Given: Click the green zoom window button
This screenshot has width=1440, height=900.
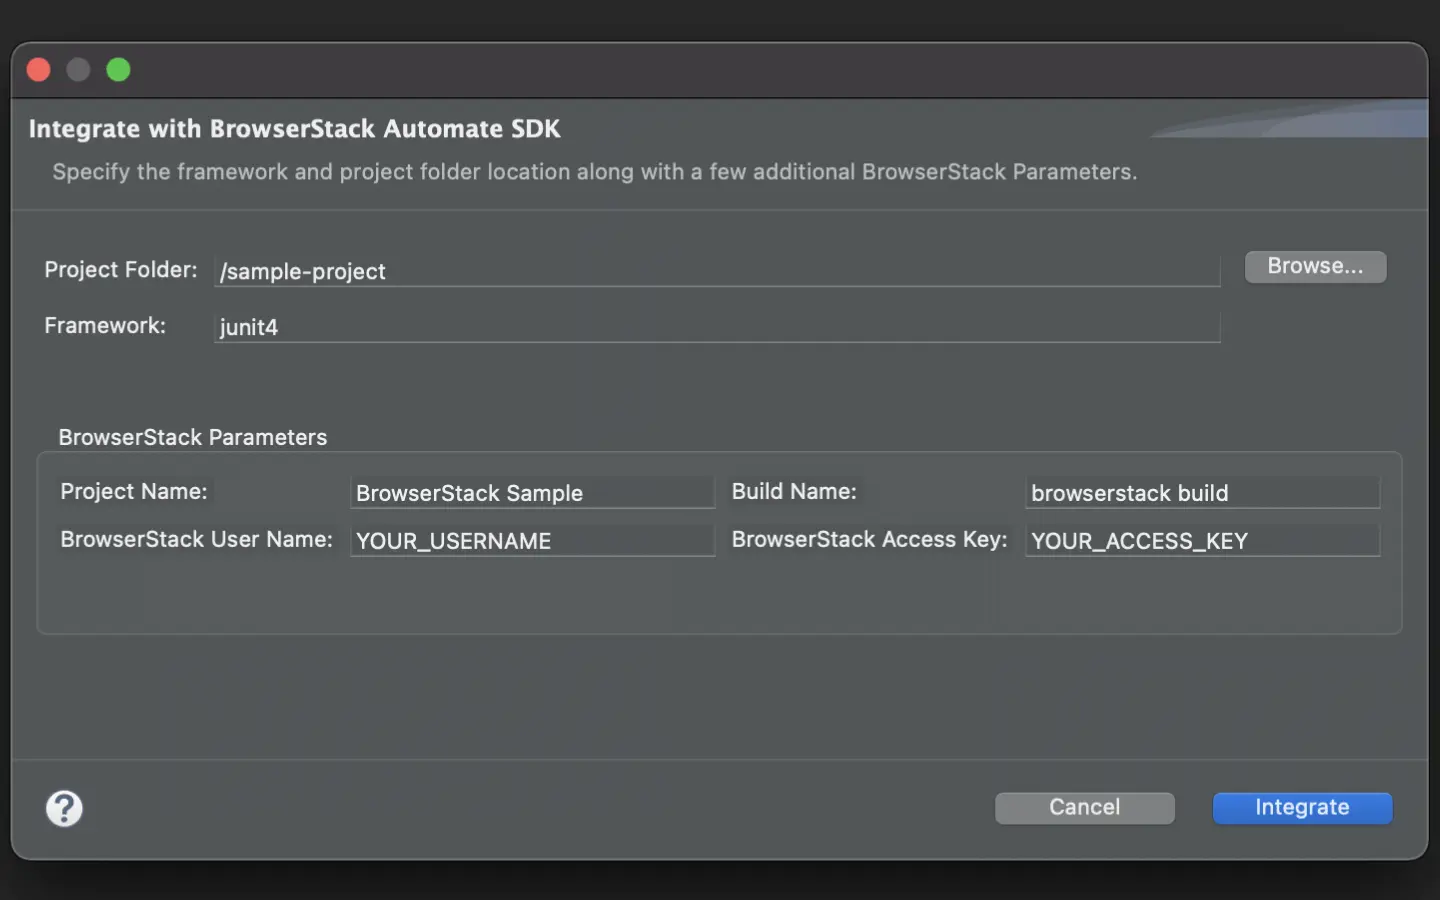Looking at the screenshot, I should coord(118,70).
